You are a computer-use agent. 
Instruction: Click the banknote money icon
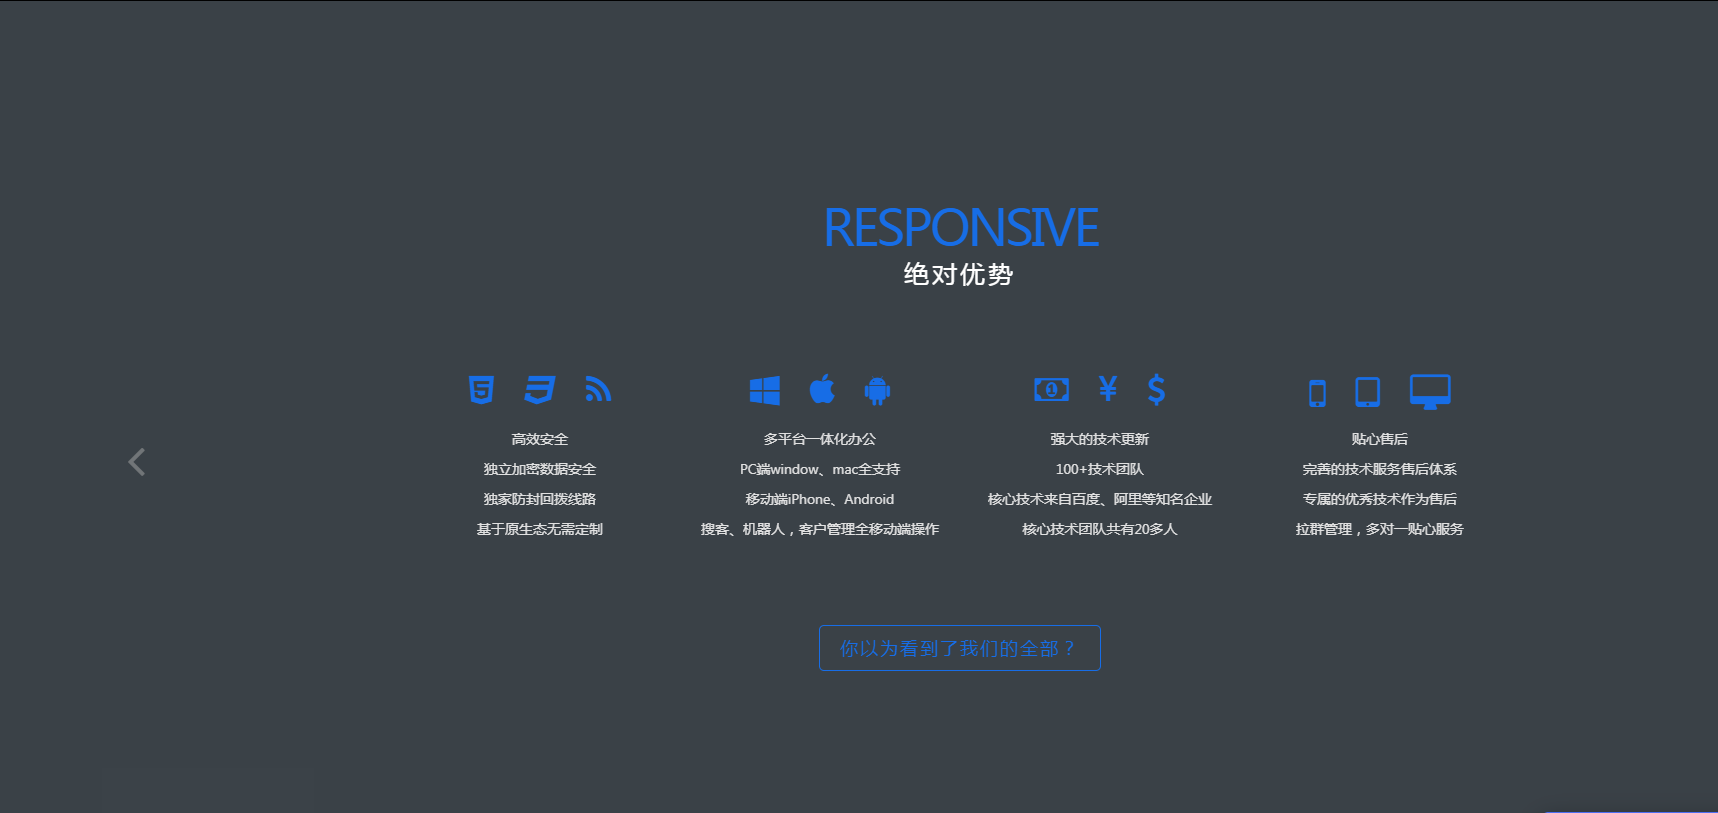pyautogui.click(x=1051, y=389)
